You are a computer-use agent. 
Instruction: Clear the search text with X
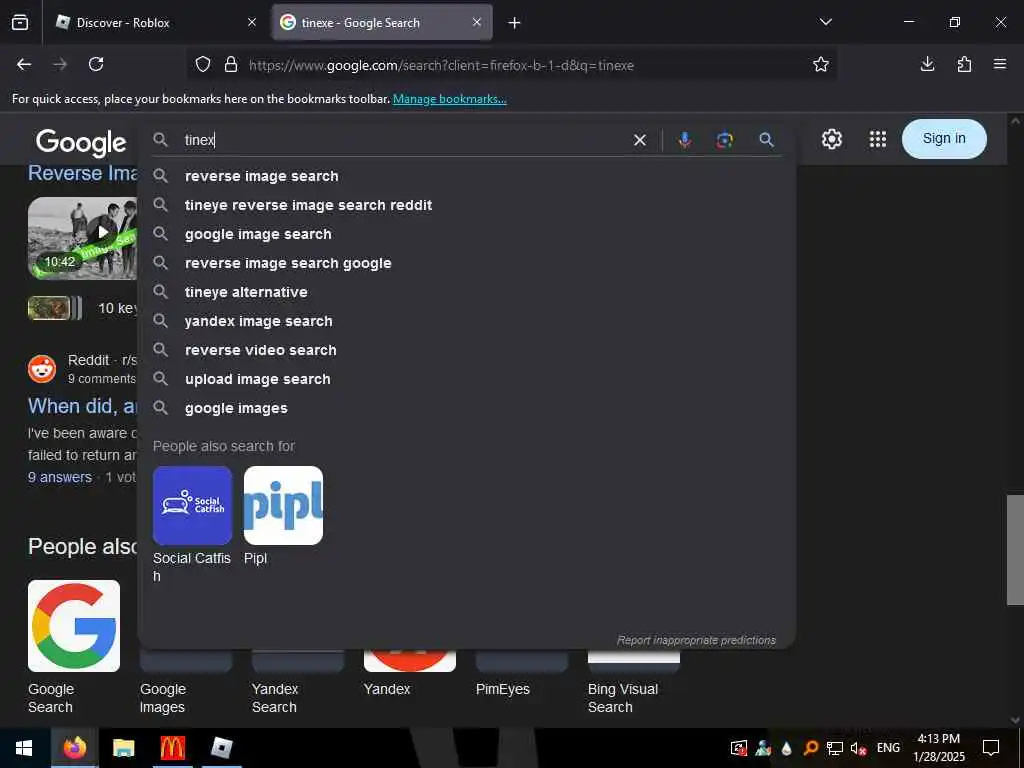coord(640,140)
